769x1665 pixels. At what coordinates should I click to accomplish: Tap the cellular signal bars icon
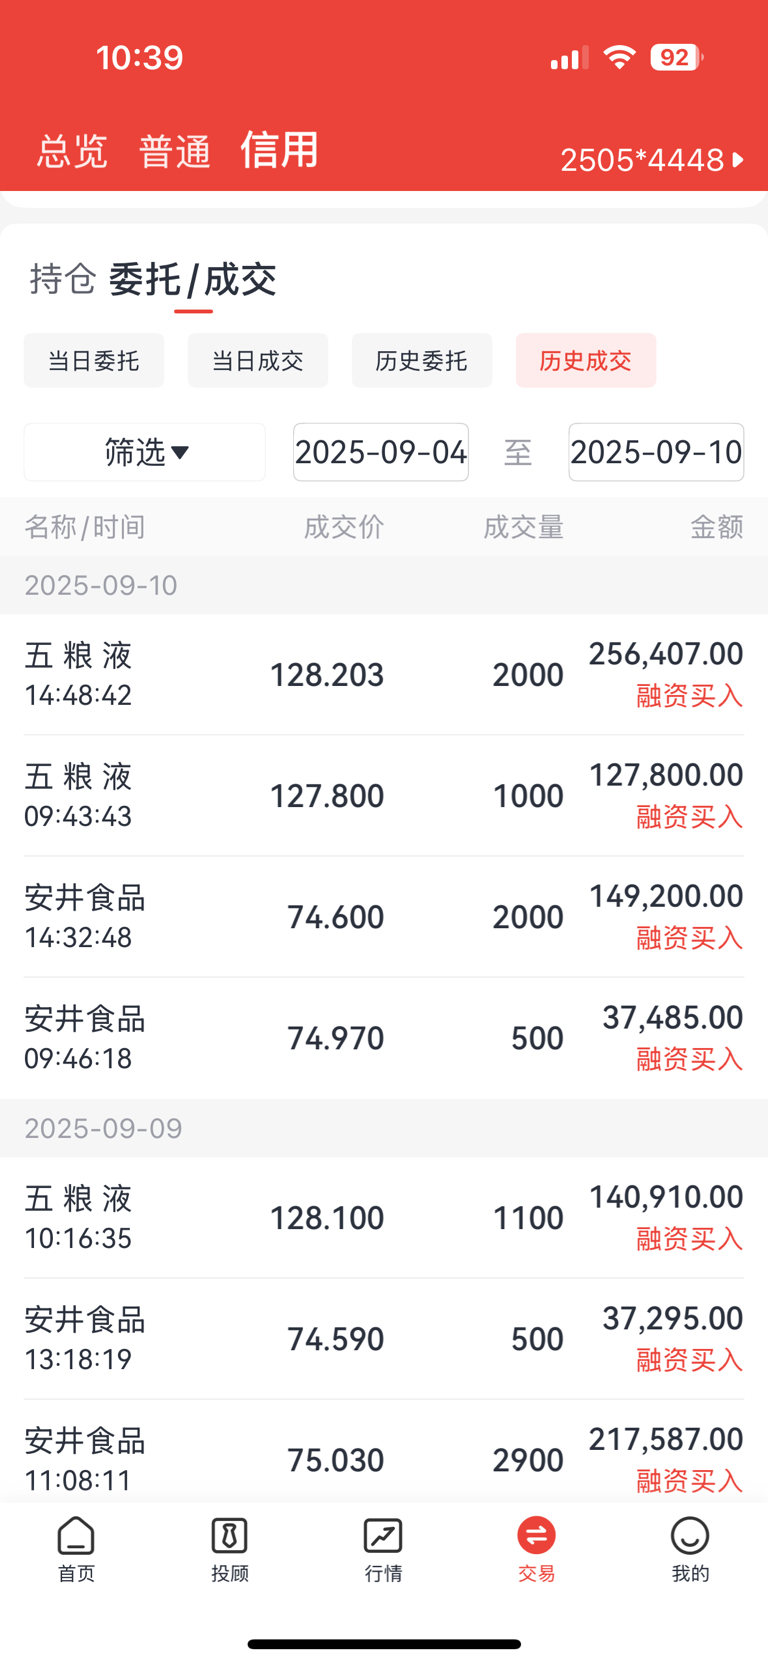point(569,59)
